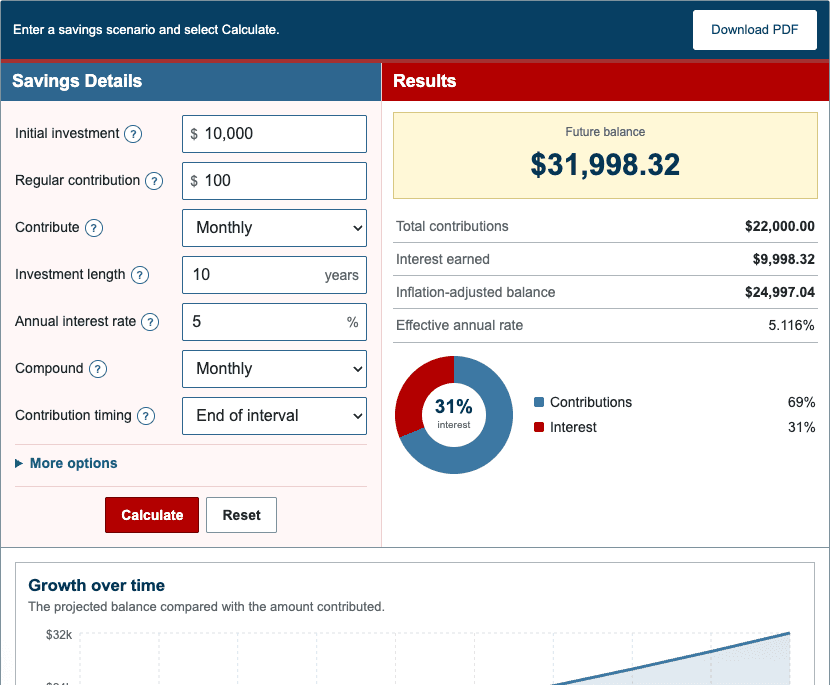Click the Interest 31% legend value

tap(801, 427)
